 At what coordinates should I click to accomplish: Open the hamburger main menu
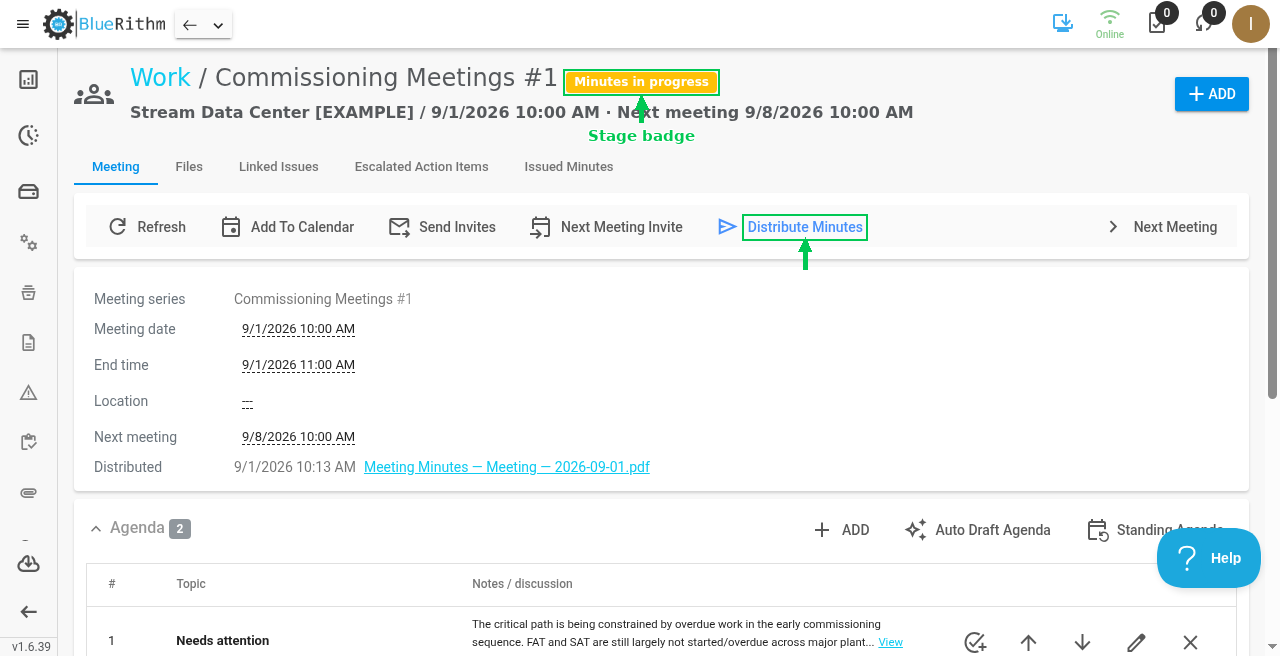point(23,24)
